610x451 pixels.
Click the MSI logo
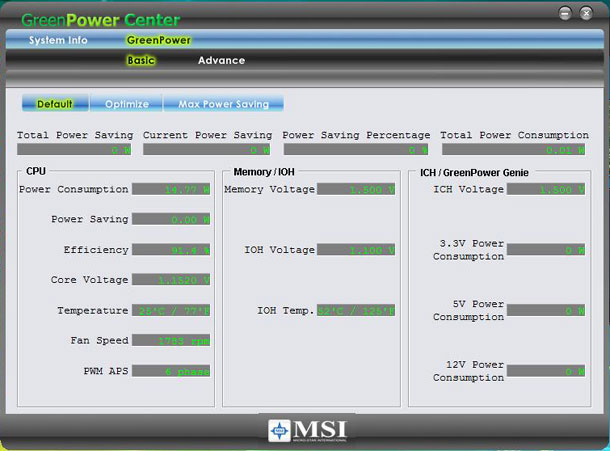(307, 430)
